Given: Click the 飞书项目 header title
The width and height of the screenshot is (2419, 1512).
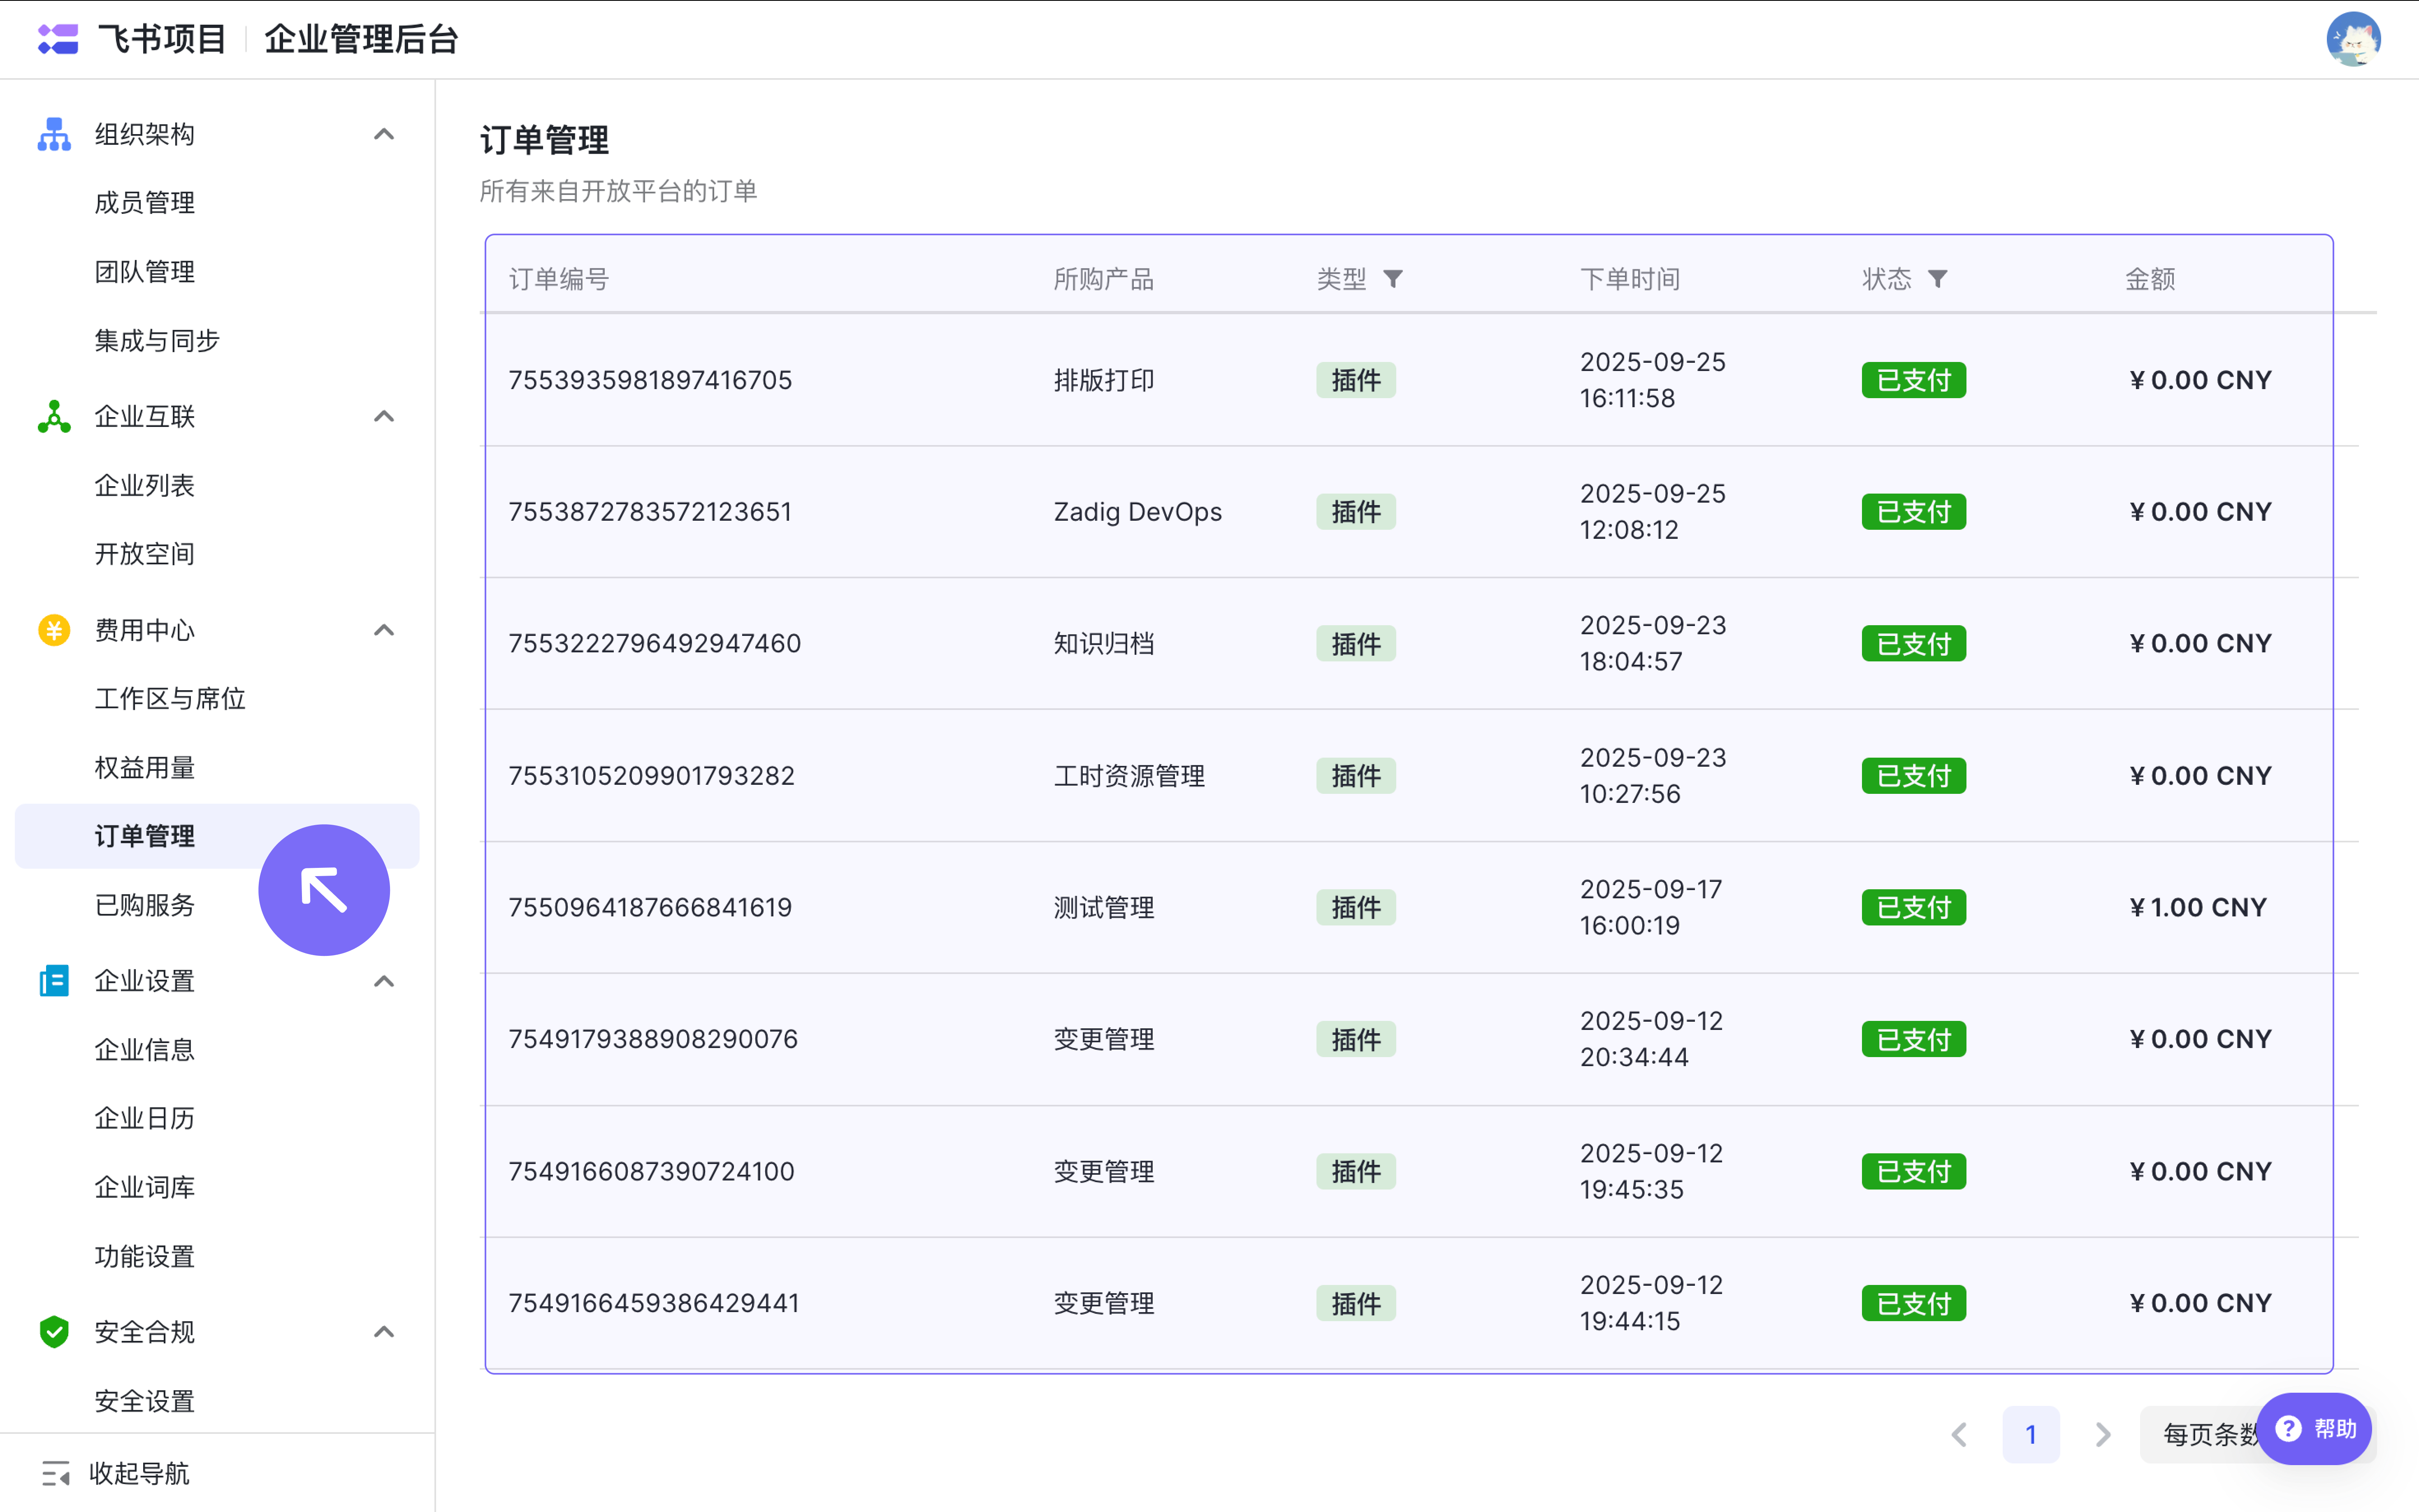Looking at the screenshot, I should (162, 39).
